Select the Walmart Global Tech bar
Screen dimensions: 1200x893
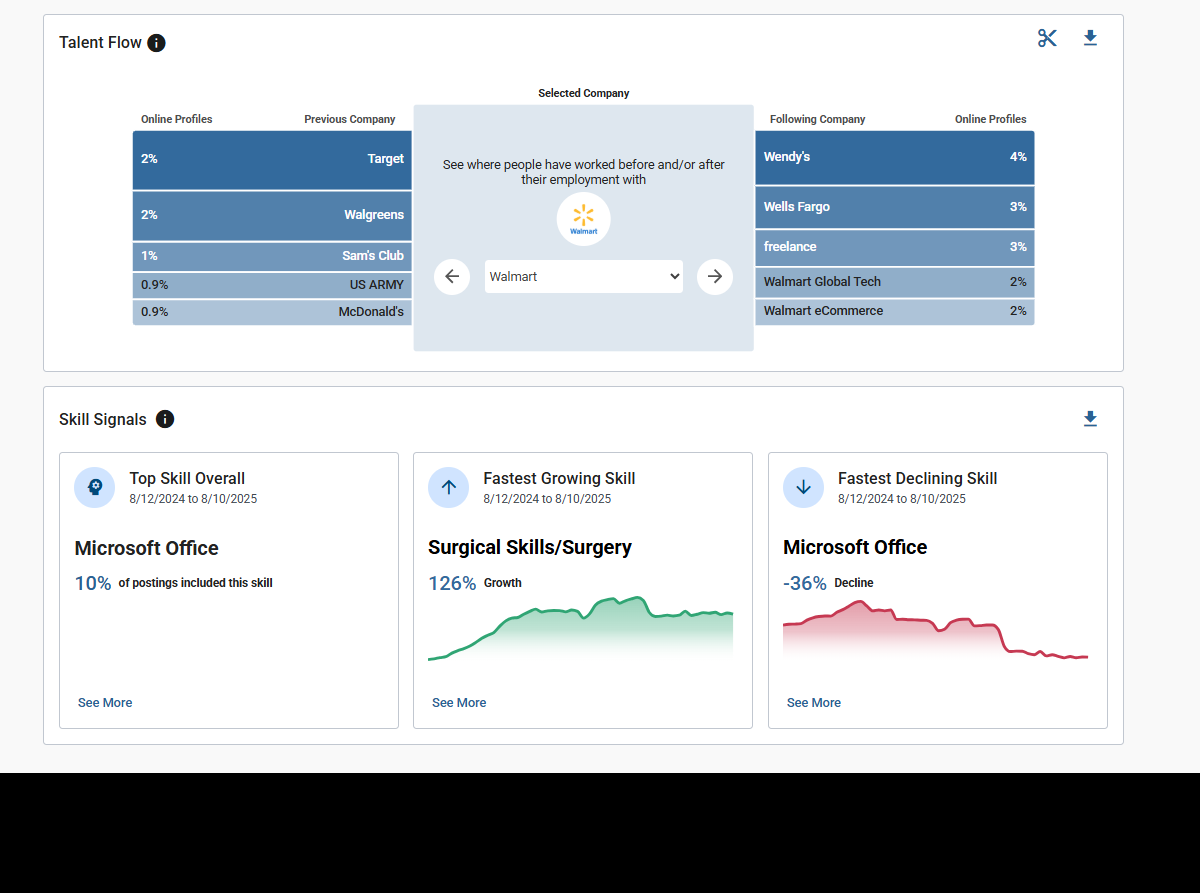coord(895,282)
